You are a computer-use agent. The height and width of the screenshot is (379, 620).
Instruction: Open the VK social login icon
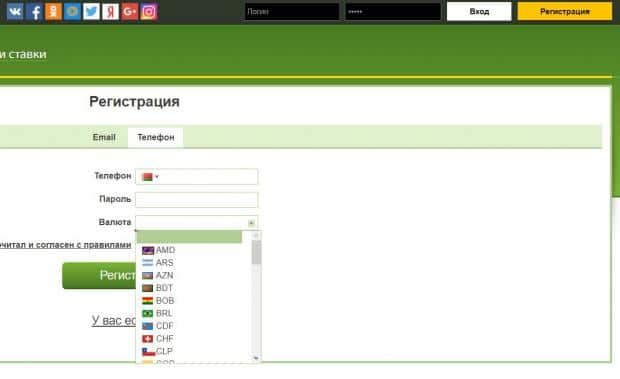tap(15, 11)
